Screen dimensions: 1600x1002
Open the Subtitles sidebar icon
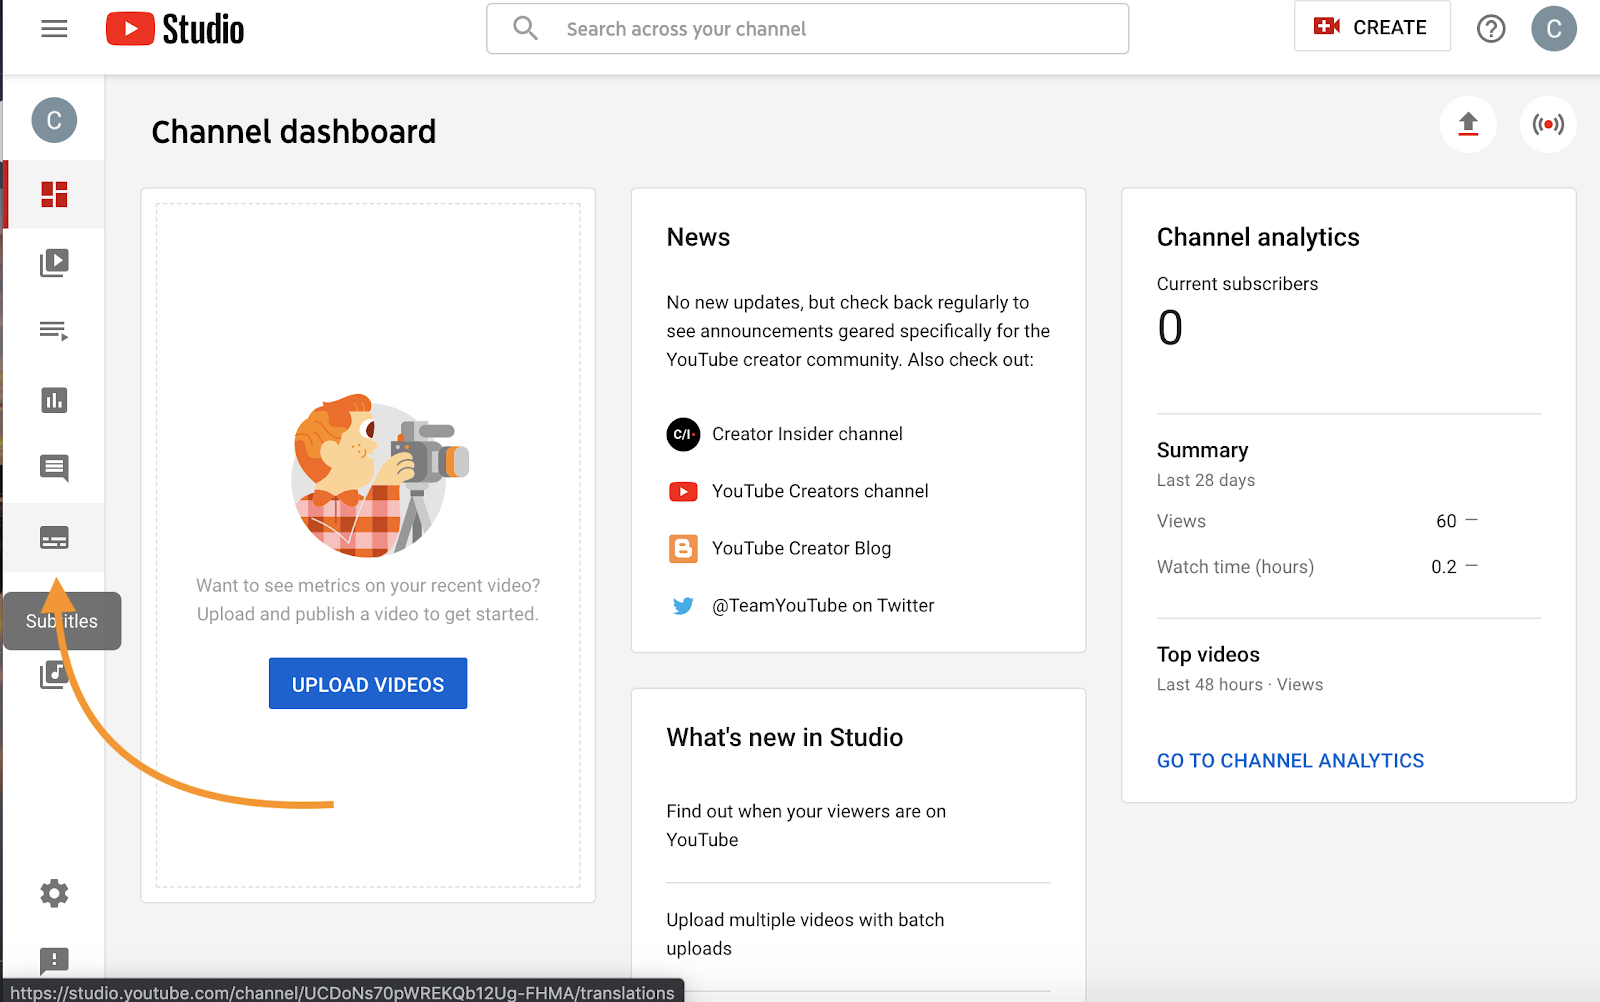[54, 538]
